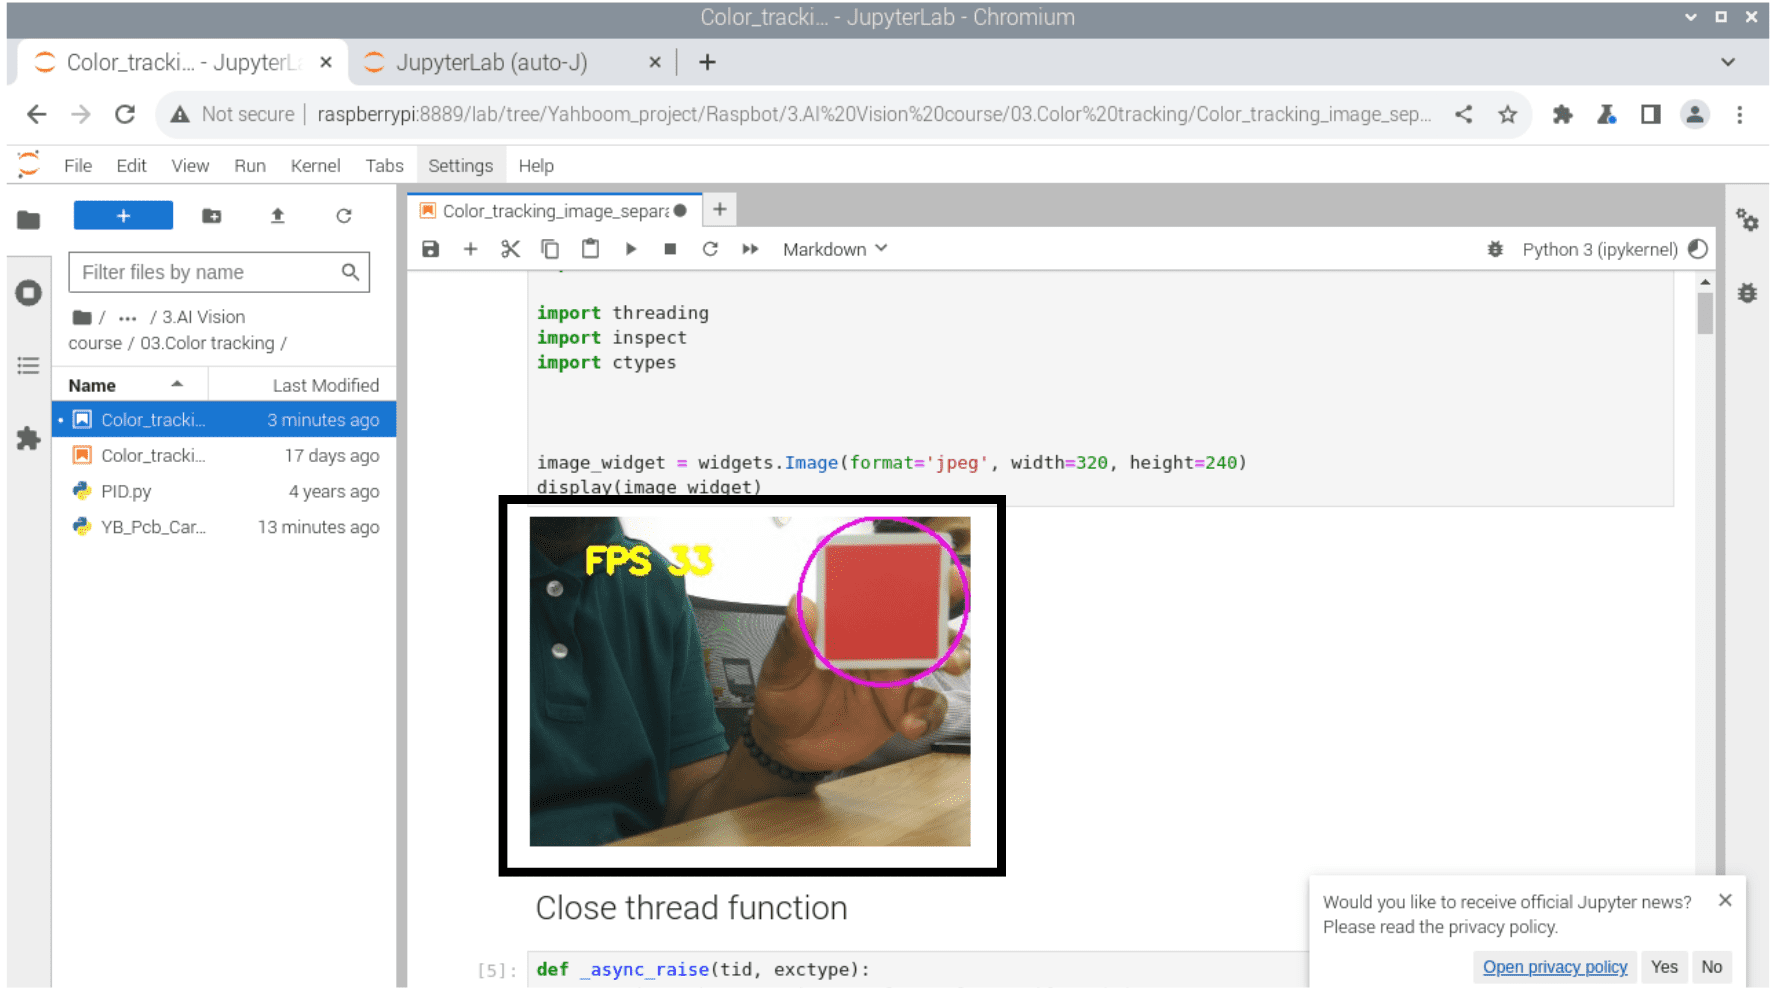Interrupt the kernel
Screen dimensions: 1776x999
(670, 249)
